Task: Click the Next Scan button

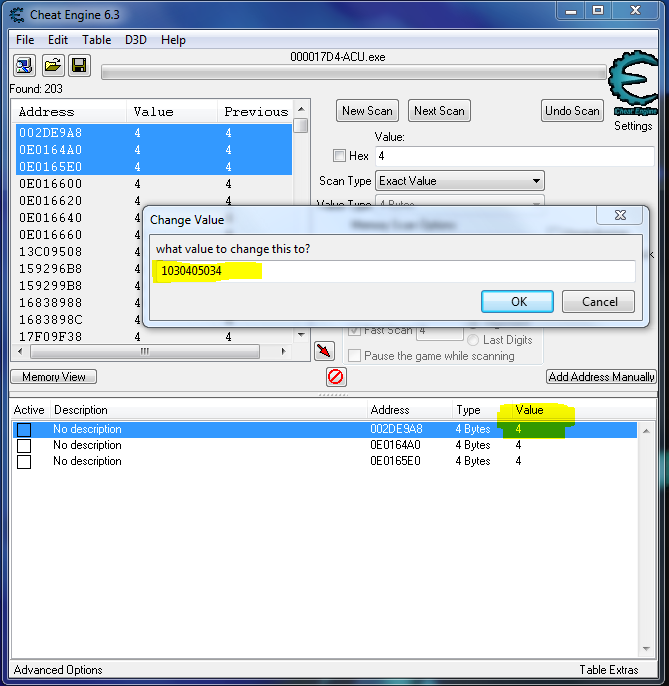Action: [x=439, y=111]
